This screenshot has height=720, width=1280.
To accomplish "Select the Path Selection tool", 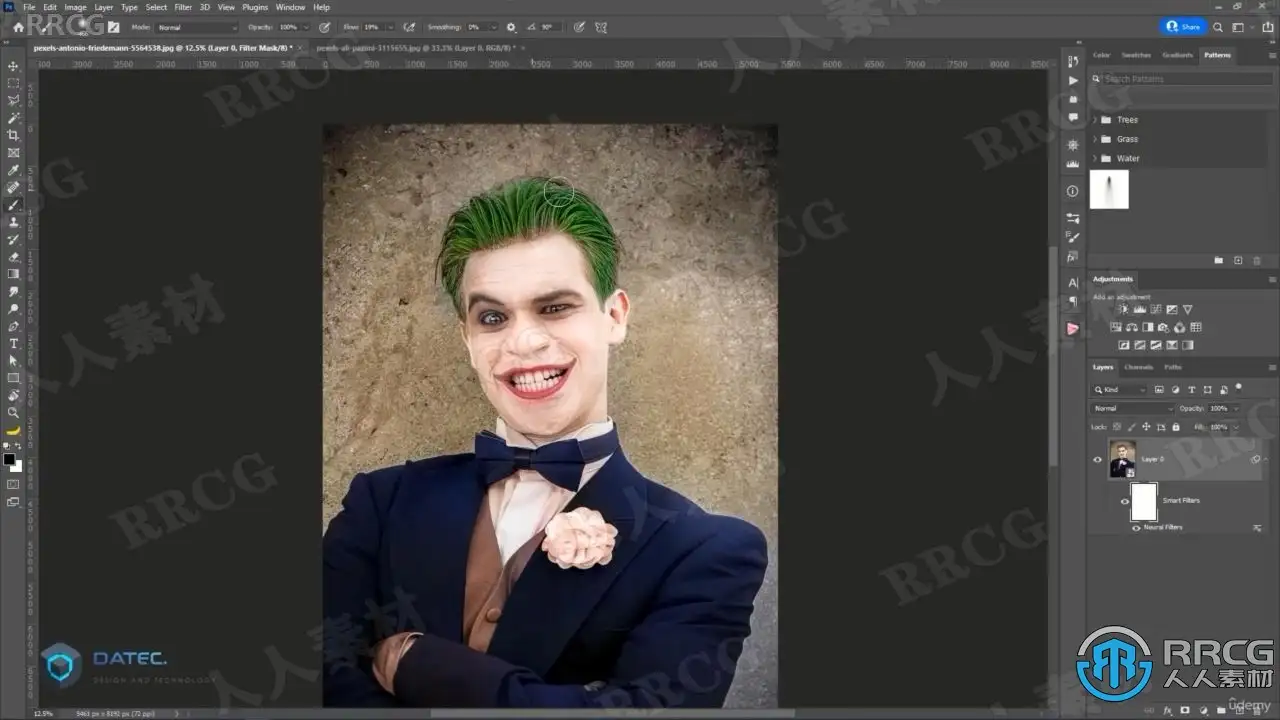I will pos(13,360).
